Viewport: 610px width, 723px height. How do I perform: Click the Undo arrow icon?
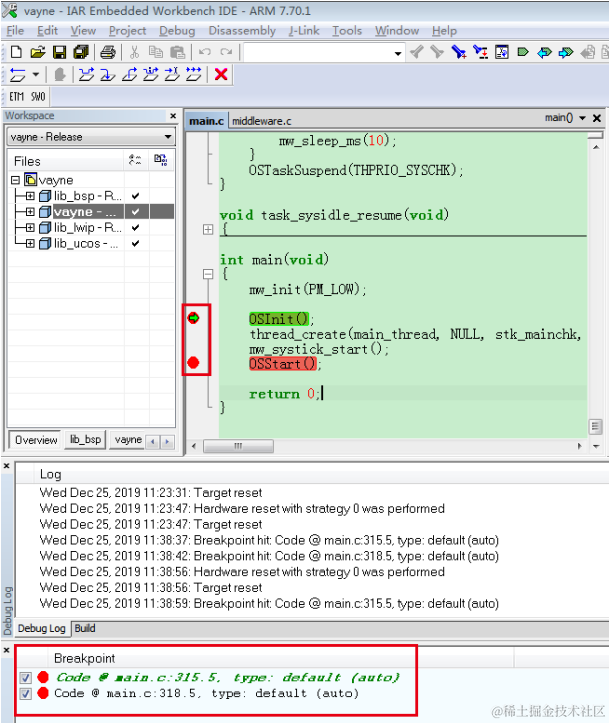(205, 52)
